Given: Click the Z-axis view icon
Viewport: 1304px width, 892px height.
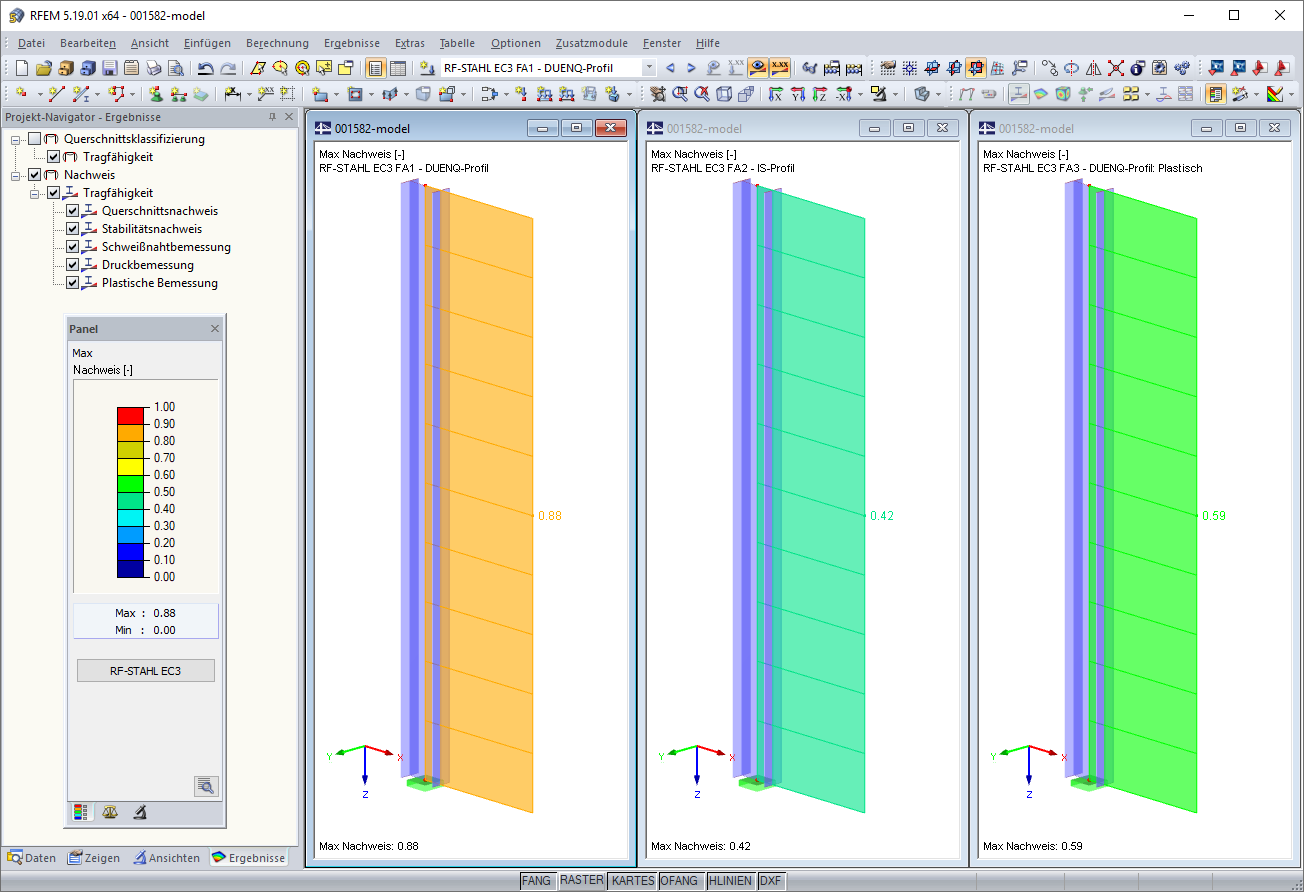Looking at the screenshot, I should coord(820,94).
